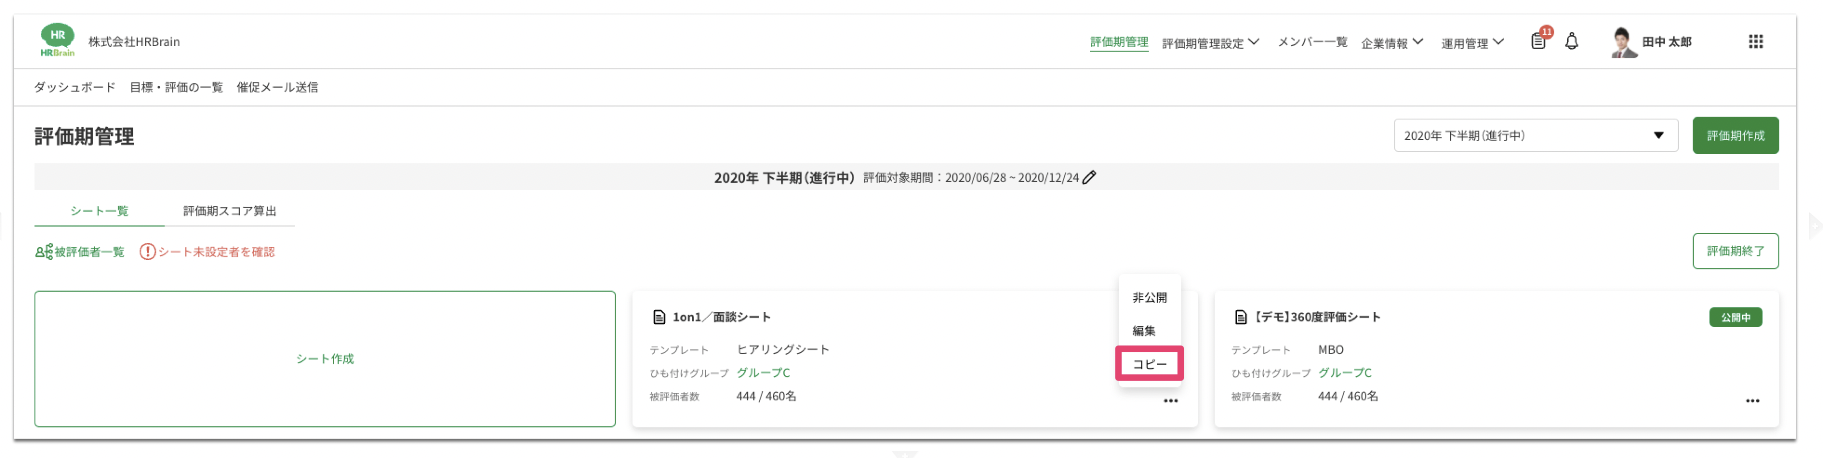Viewport: 1823px width, 458px height.
Task: Open the notifications bell icon
Action: pos(1571,41)
